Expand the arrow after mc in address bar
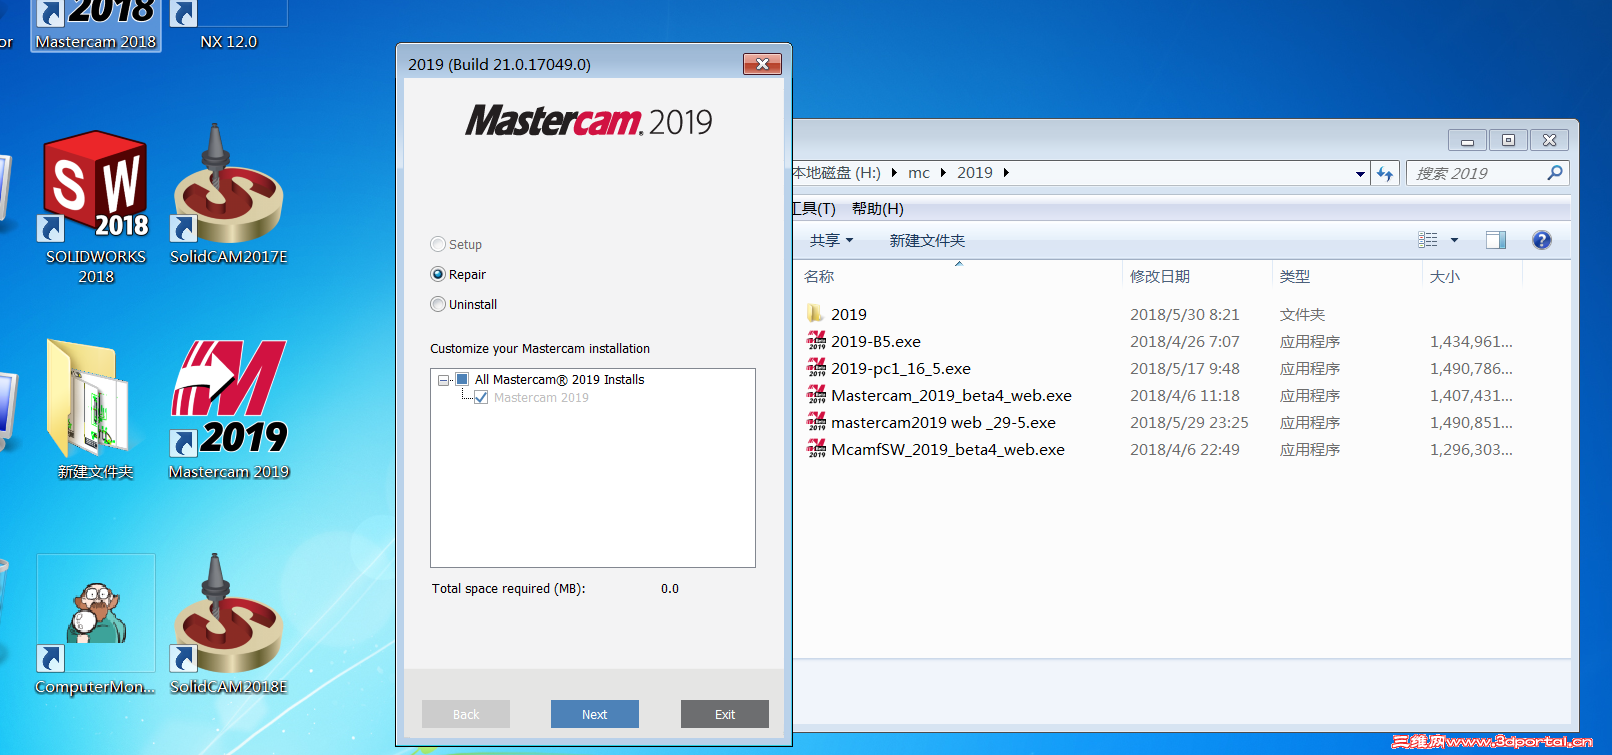Screen dimensions: 1612x755 pyautogui.click(x=943, y=173)
